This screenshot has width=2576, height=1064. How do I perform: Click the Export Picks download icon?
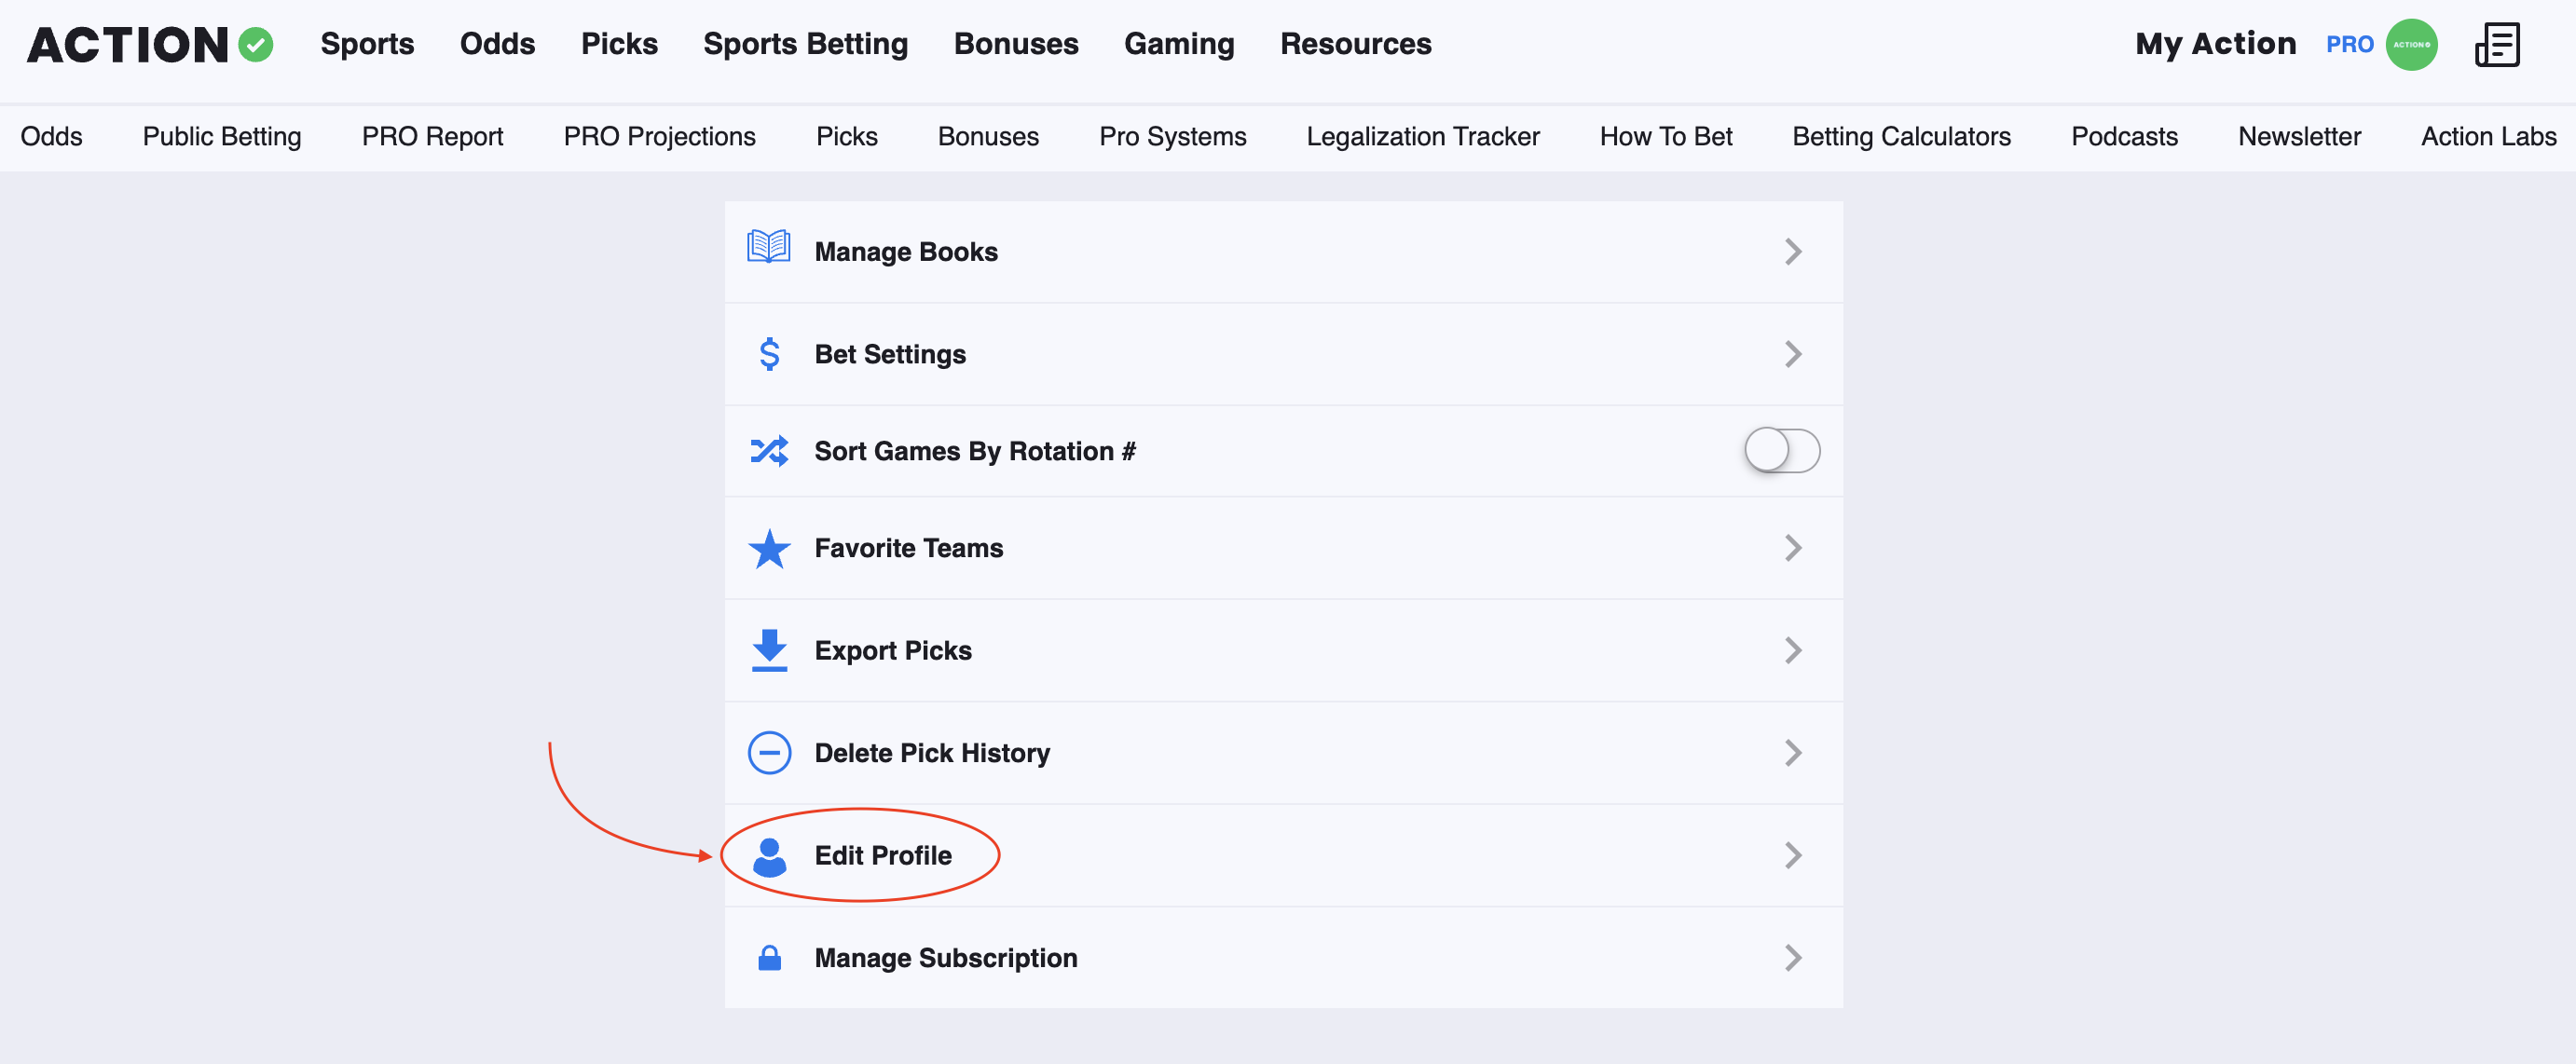pyautogui.click(x=769, y=650)
